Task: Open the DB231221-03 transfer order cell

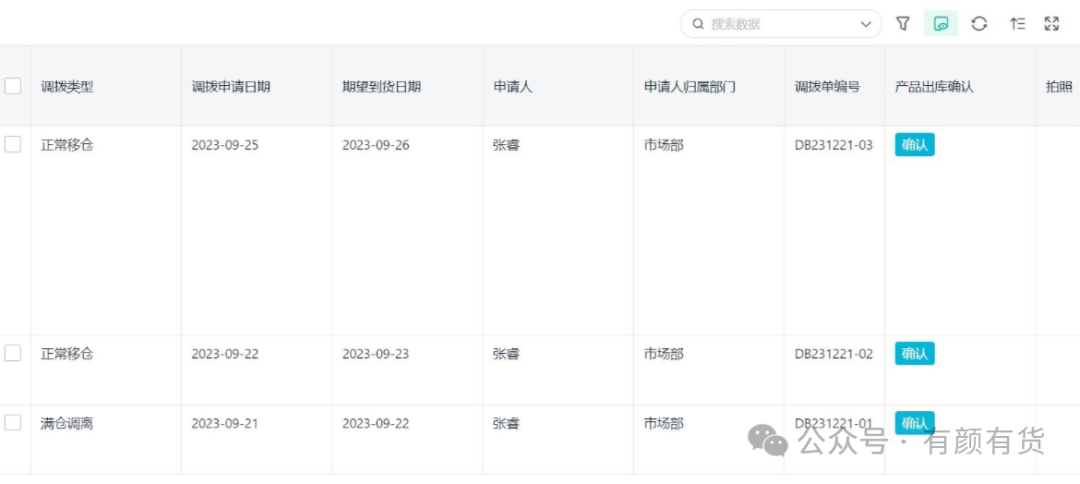Action: (833, 145)
